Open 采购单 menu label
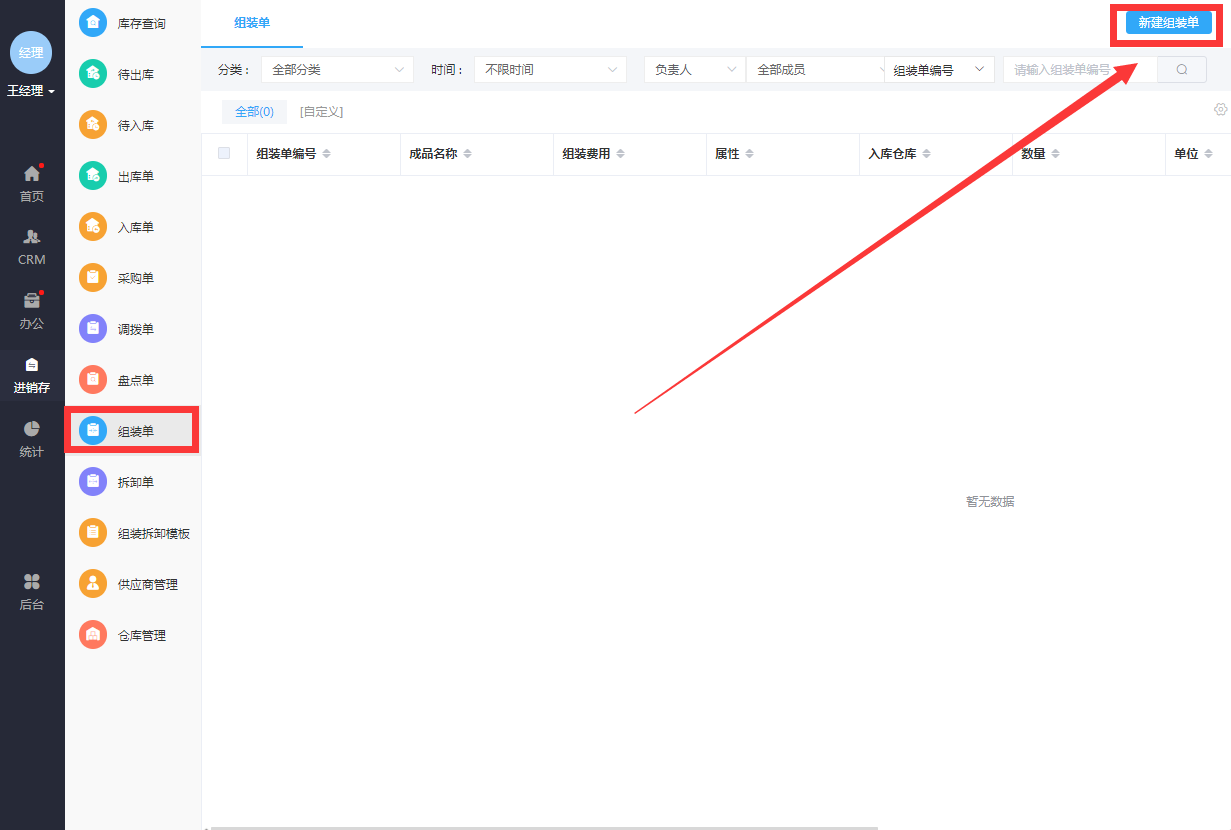 click(x=136, y=278)
